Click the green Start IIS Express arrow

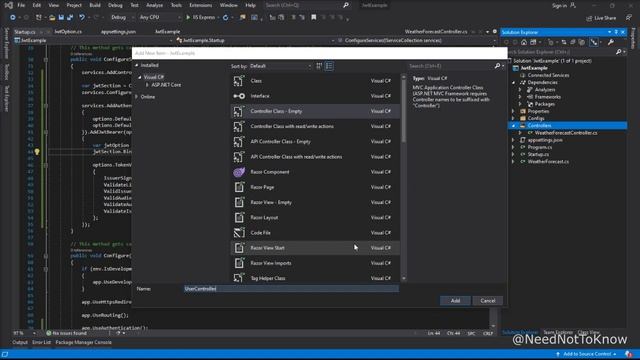coord(188,18)
